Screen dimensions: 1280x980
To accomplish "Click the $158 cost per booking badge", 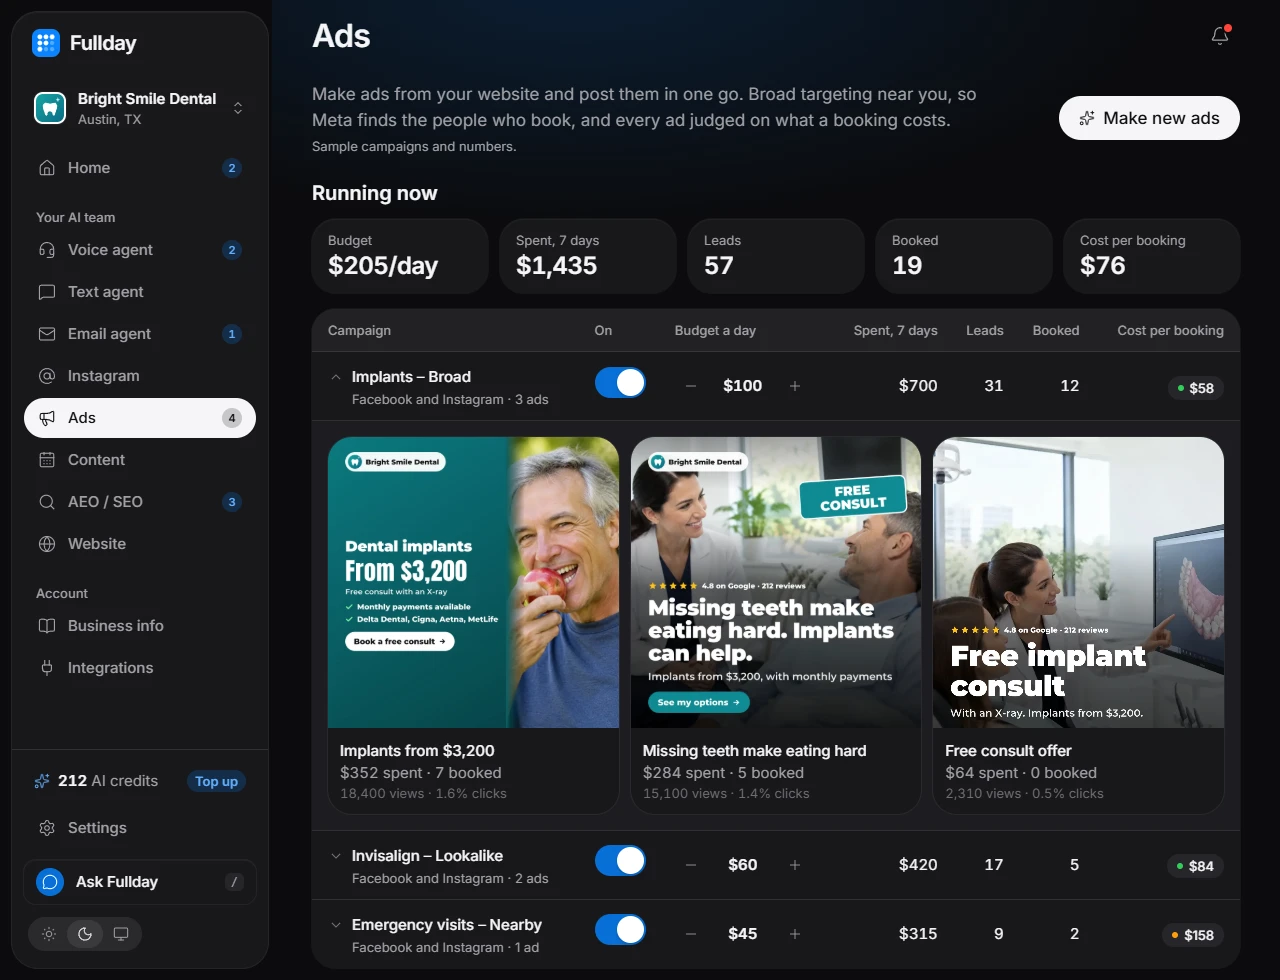I will point(1193,935).
